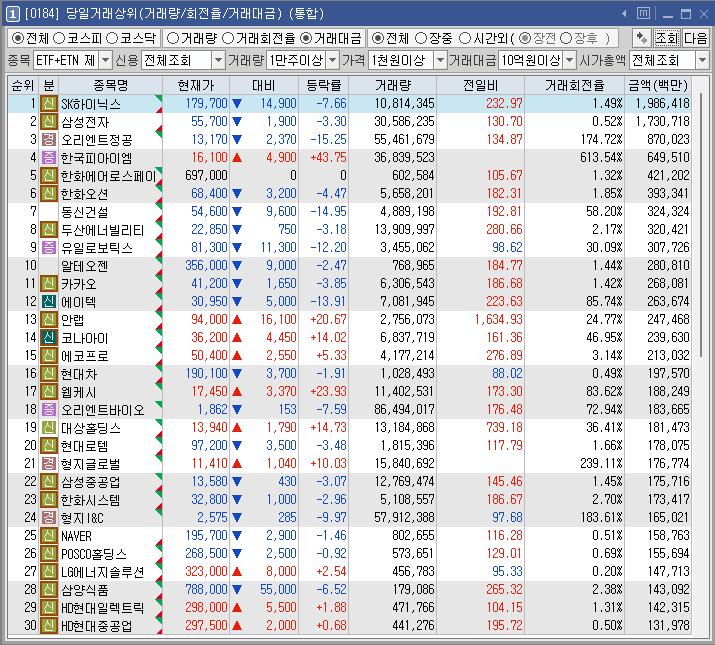Click the dark 신 badge beside 에이텍
The height and width of the screenshot is (645, 715).
48,302
